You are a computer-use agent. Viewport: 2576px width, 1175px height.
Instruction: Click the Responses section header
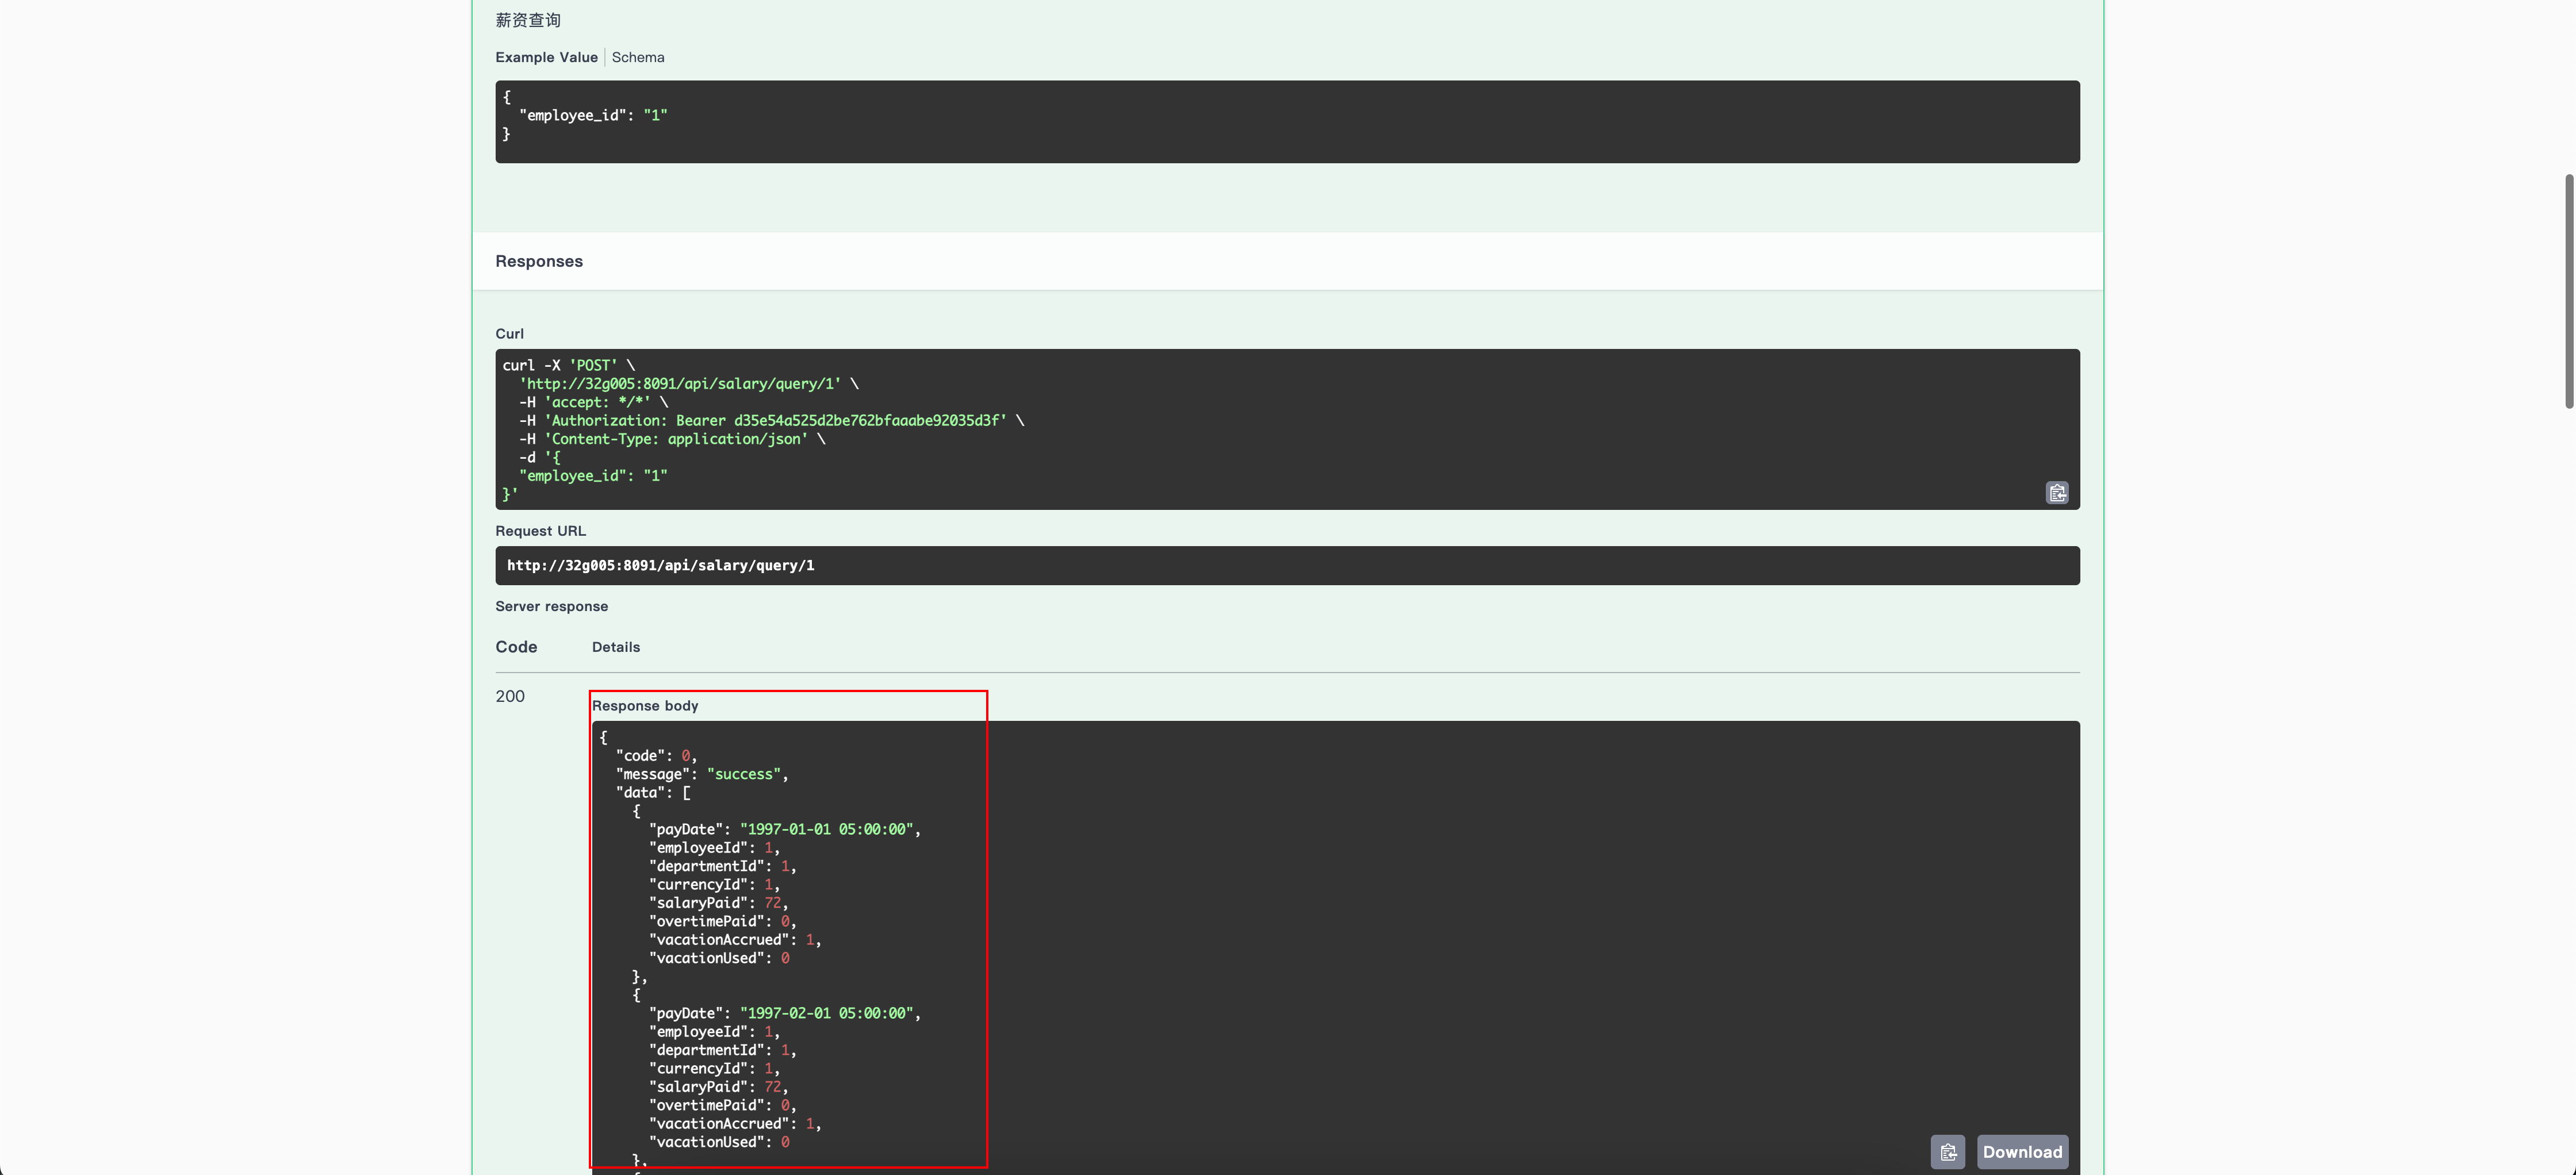539,261
